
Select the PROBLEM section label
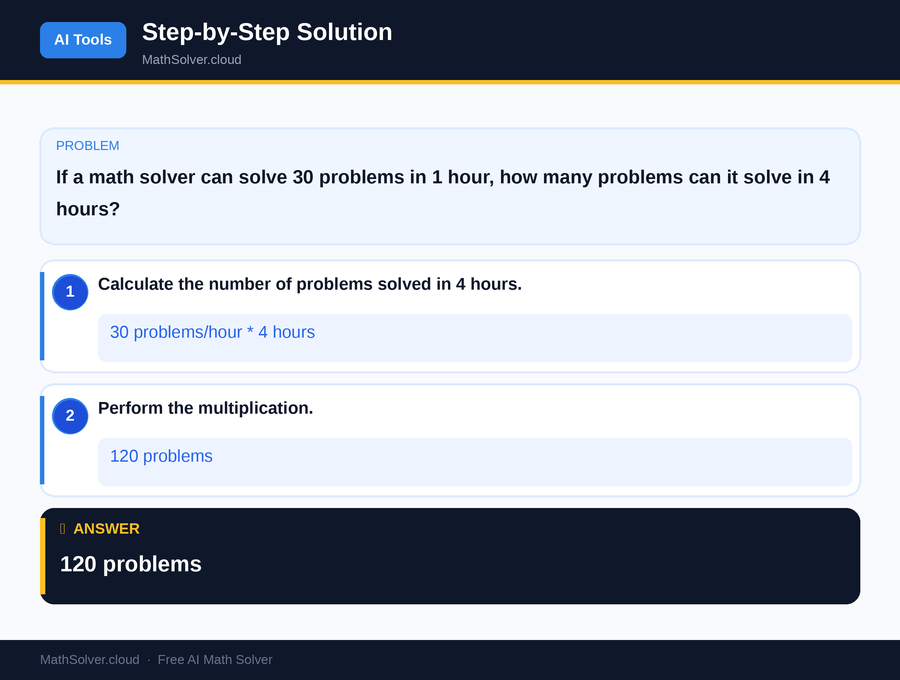tap(88, 145)
